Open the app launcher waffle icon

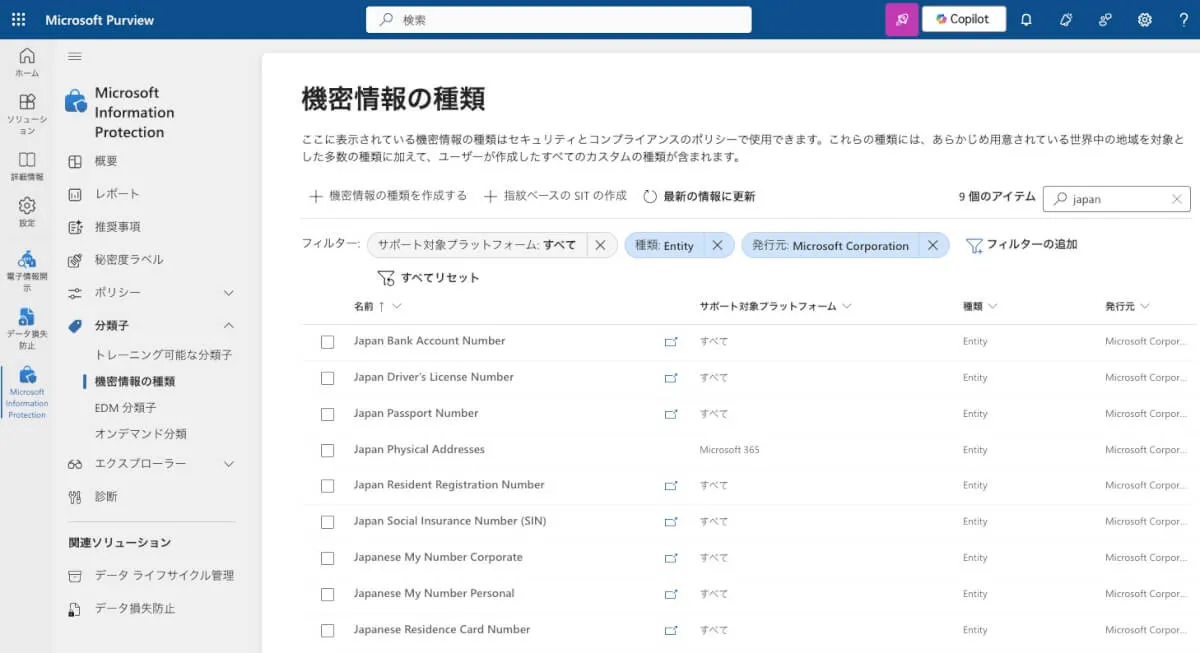18,19
